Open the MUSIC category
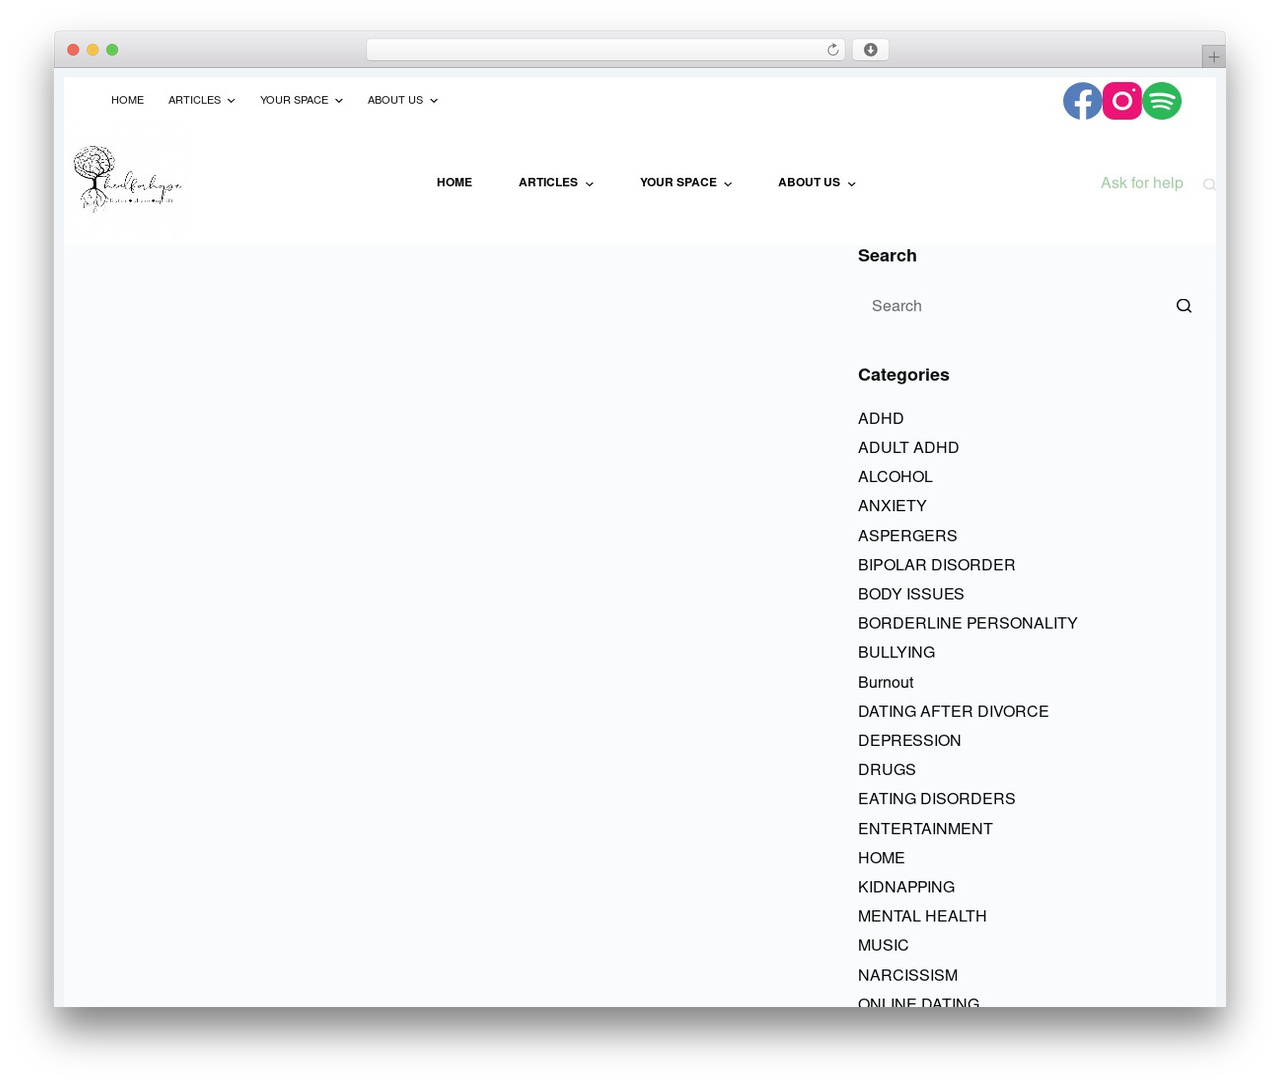The width and height of the screenshot is (1280, 1084). click(x=883, y=945)
